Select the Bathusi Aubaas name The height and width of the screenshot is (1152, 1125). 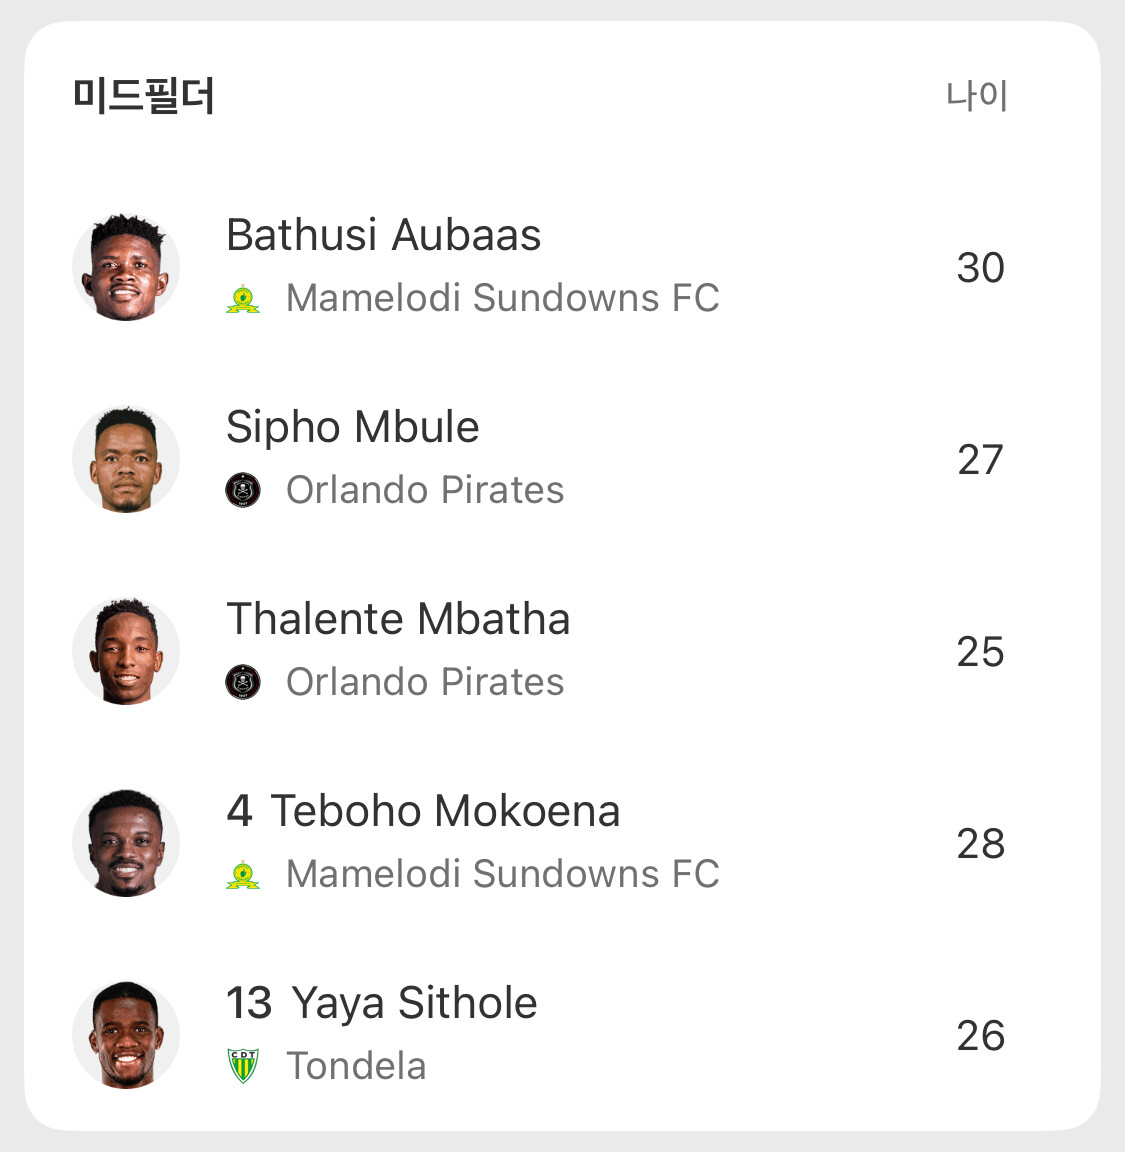(383, 235)
